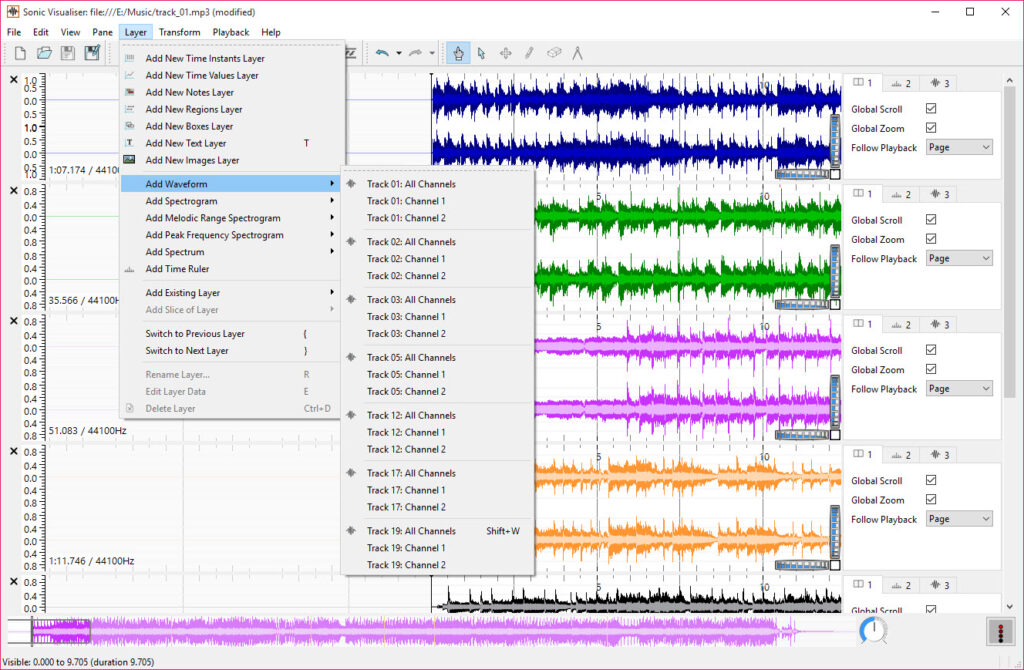Choose Switch to Next Layer
This screenshot has height=670, width=1024.
[x=231, y=351]
